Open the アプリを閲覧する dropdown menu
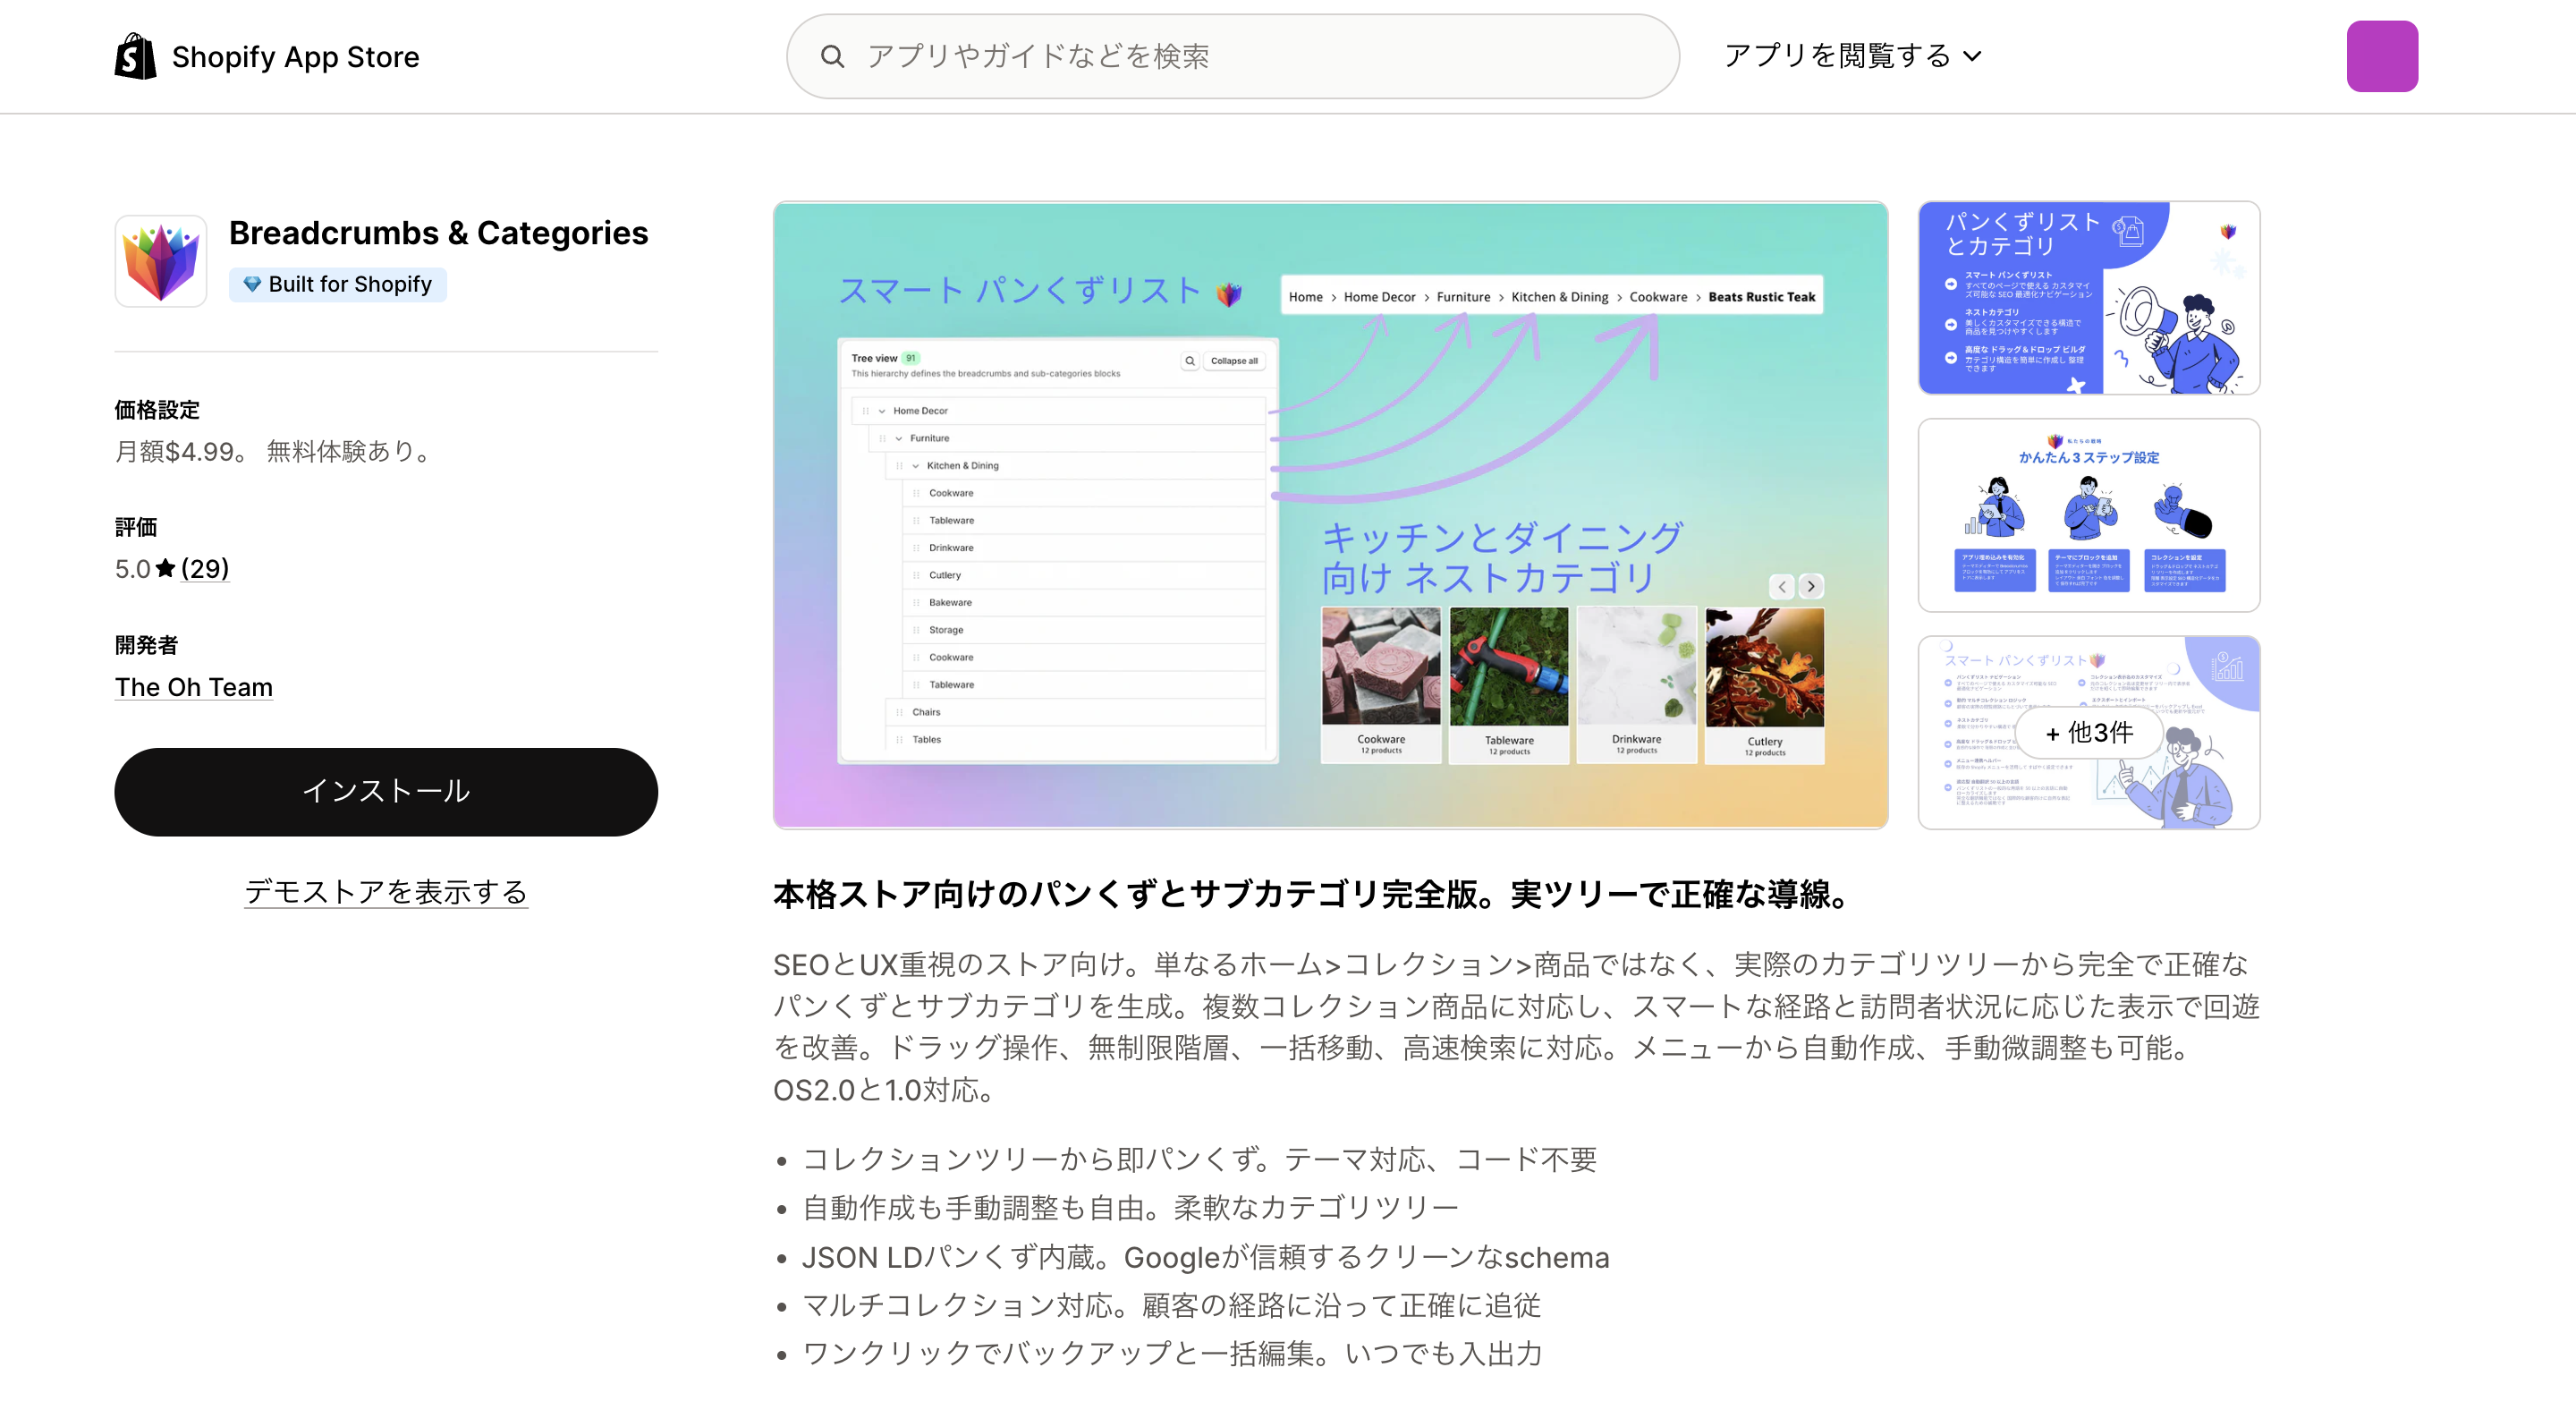Screen dimensions: 2576x1410 pyautogui.click(x=1852, y=56)
